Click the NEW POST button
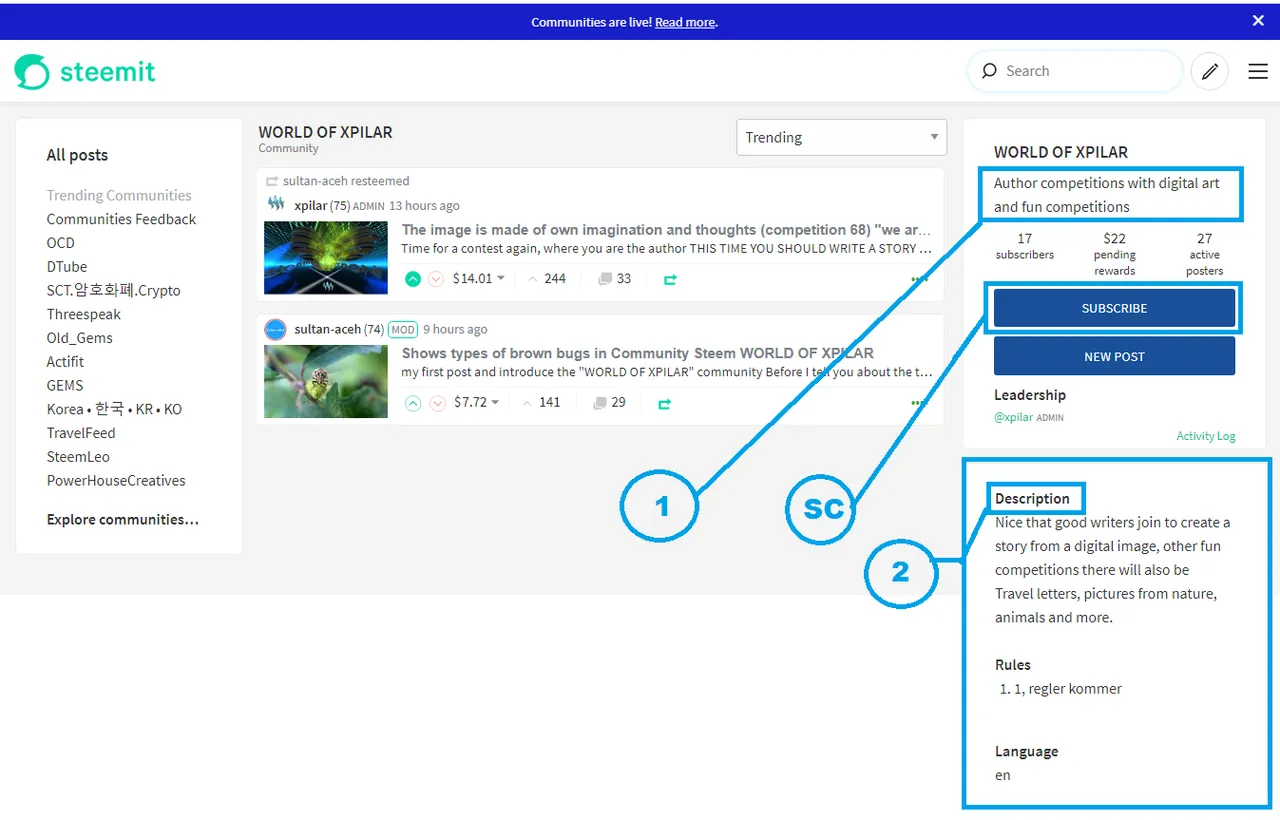The height and width of the screenshot is (820, 1280). (1114, 357)
